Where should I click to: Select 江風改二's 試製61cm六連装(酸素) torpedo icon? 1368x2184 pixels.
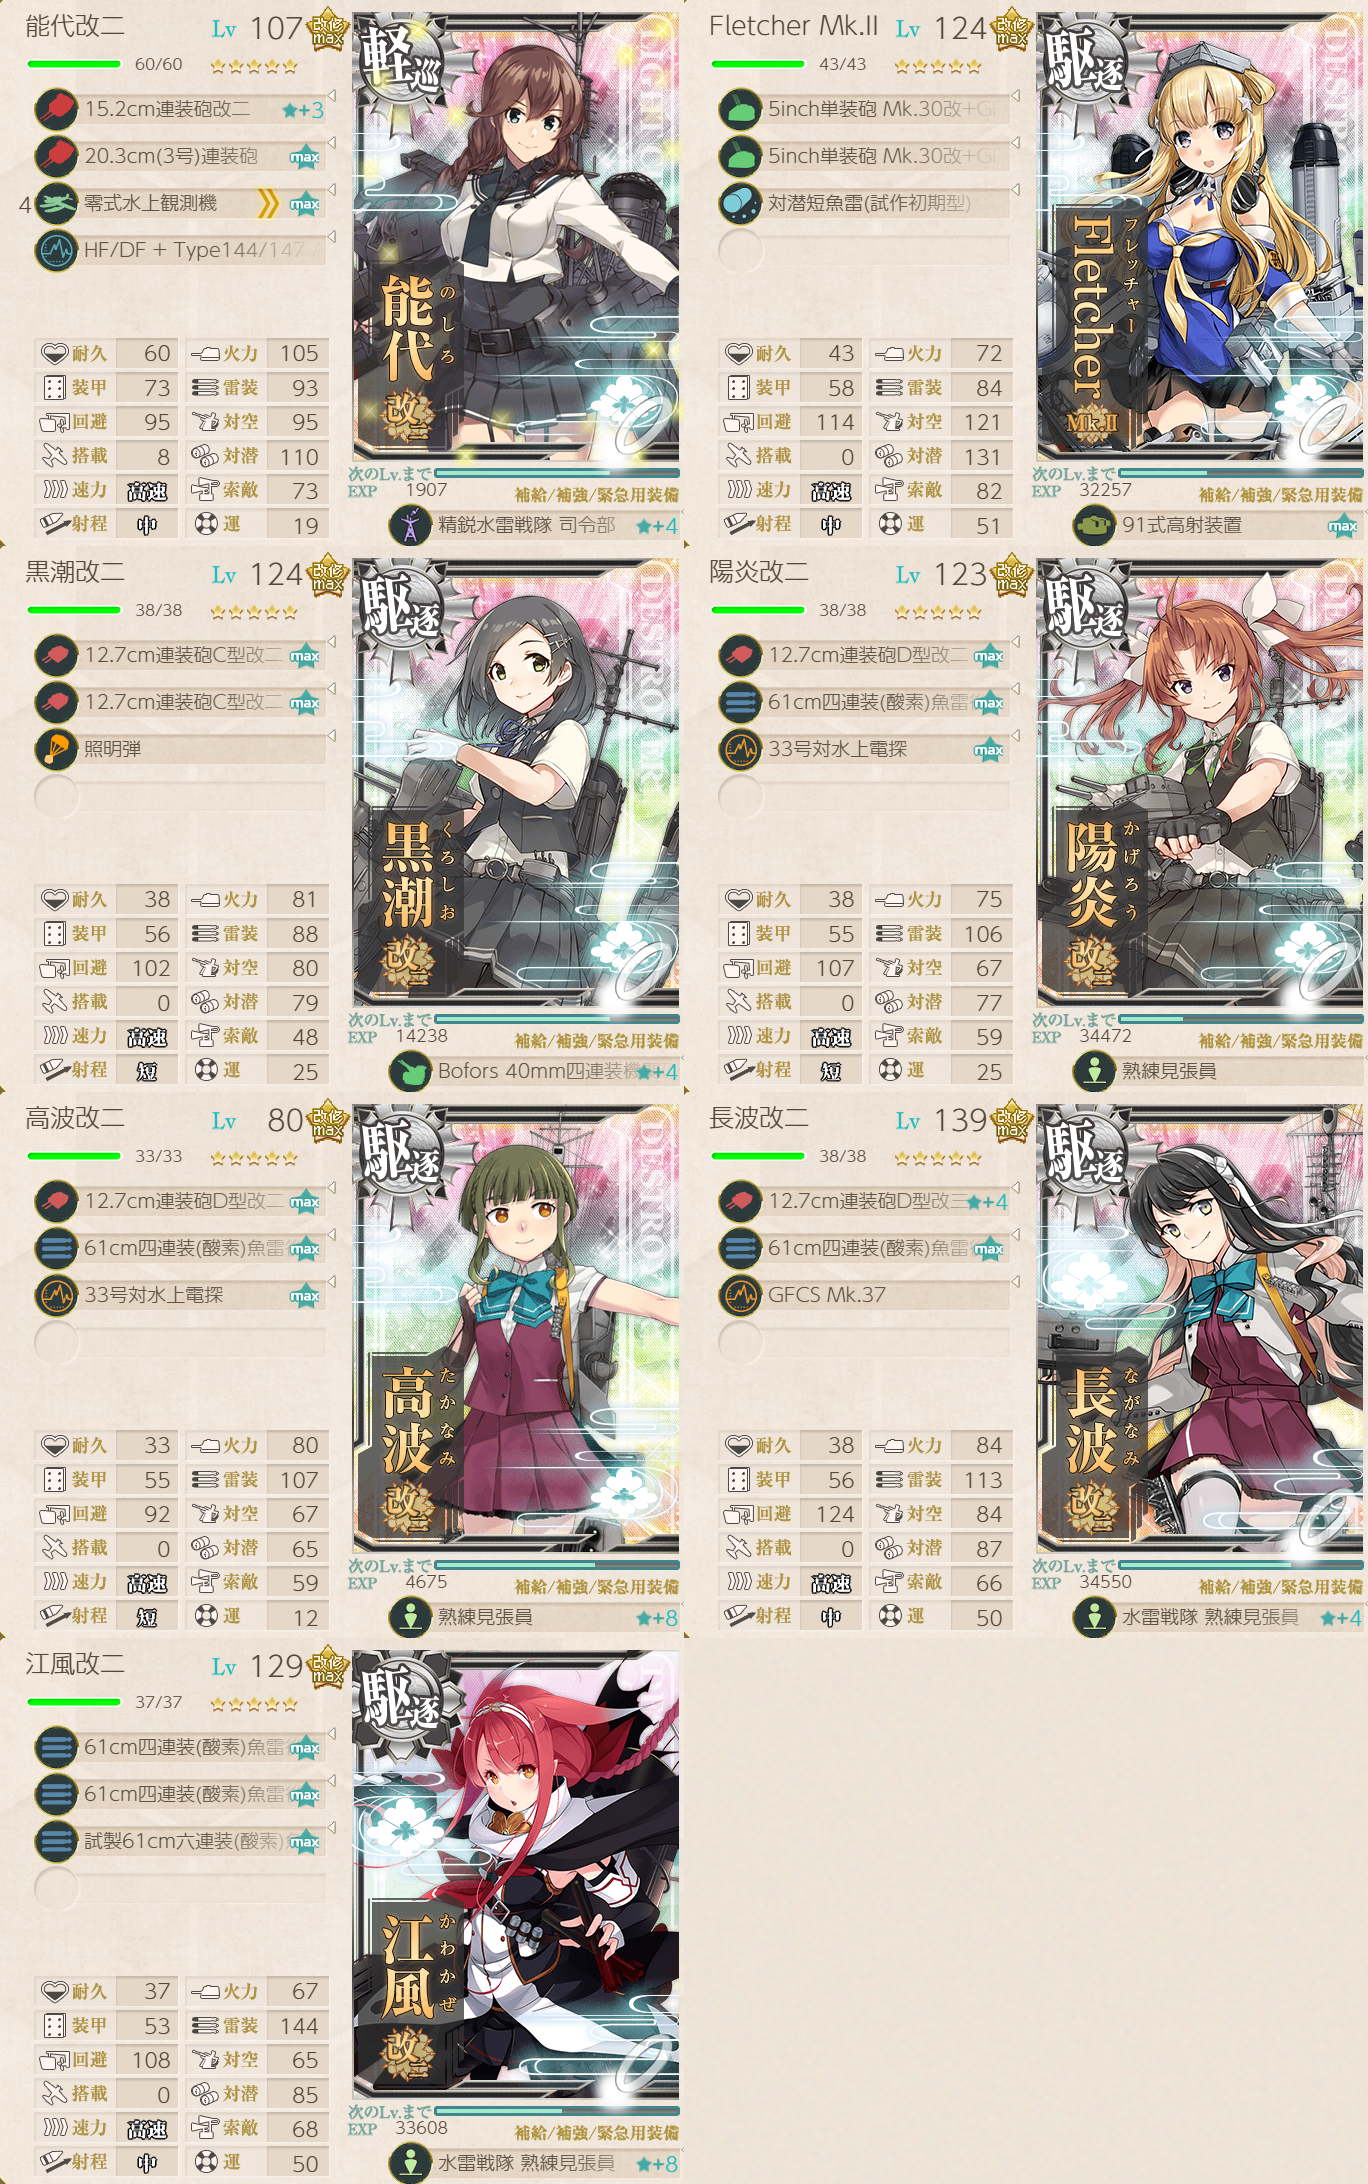[56, 1841]
